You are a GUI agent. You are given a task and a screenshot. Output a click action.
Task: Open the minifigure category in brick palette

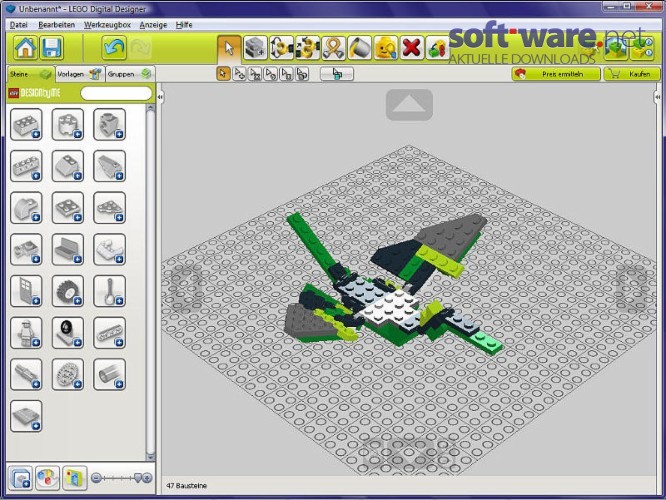click(26, 333)
